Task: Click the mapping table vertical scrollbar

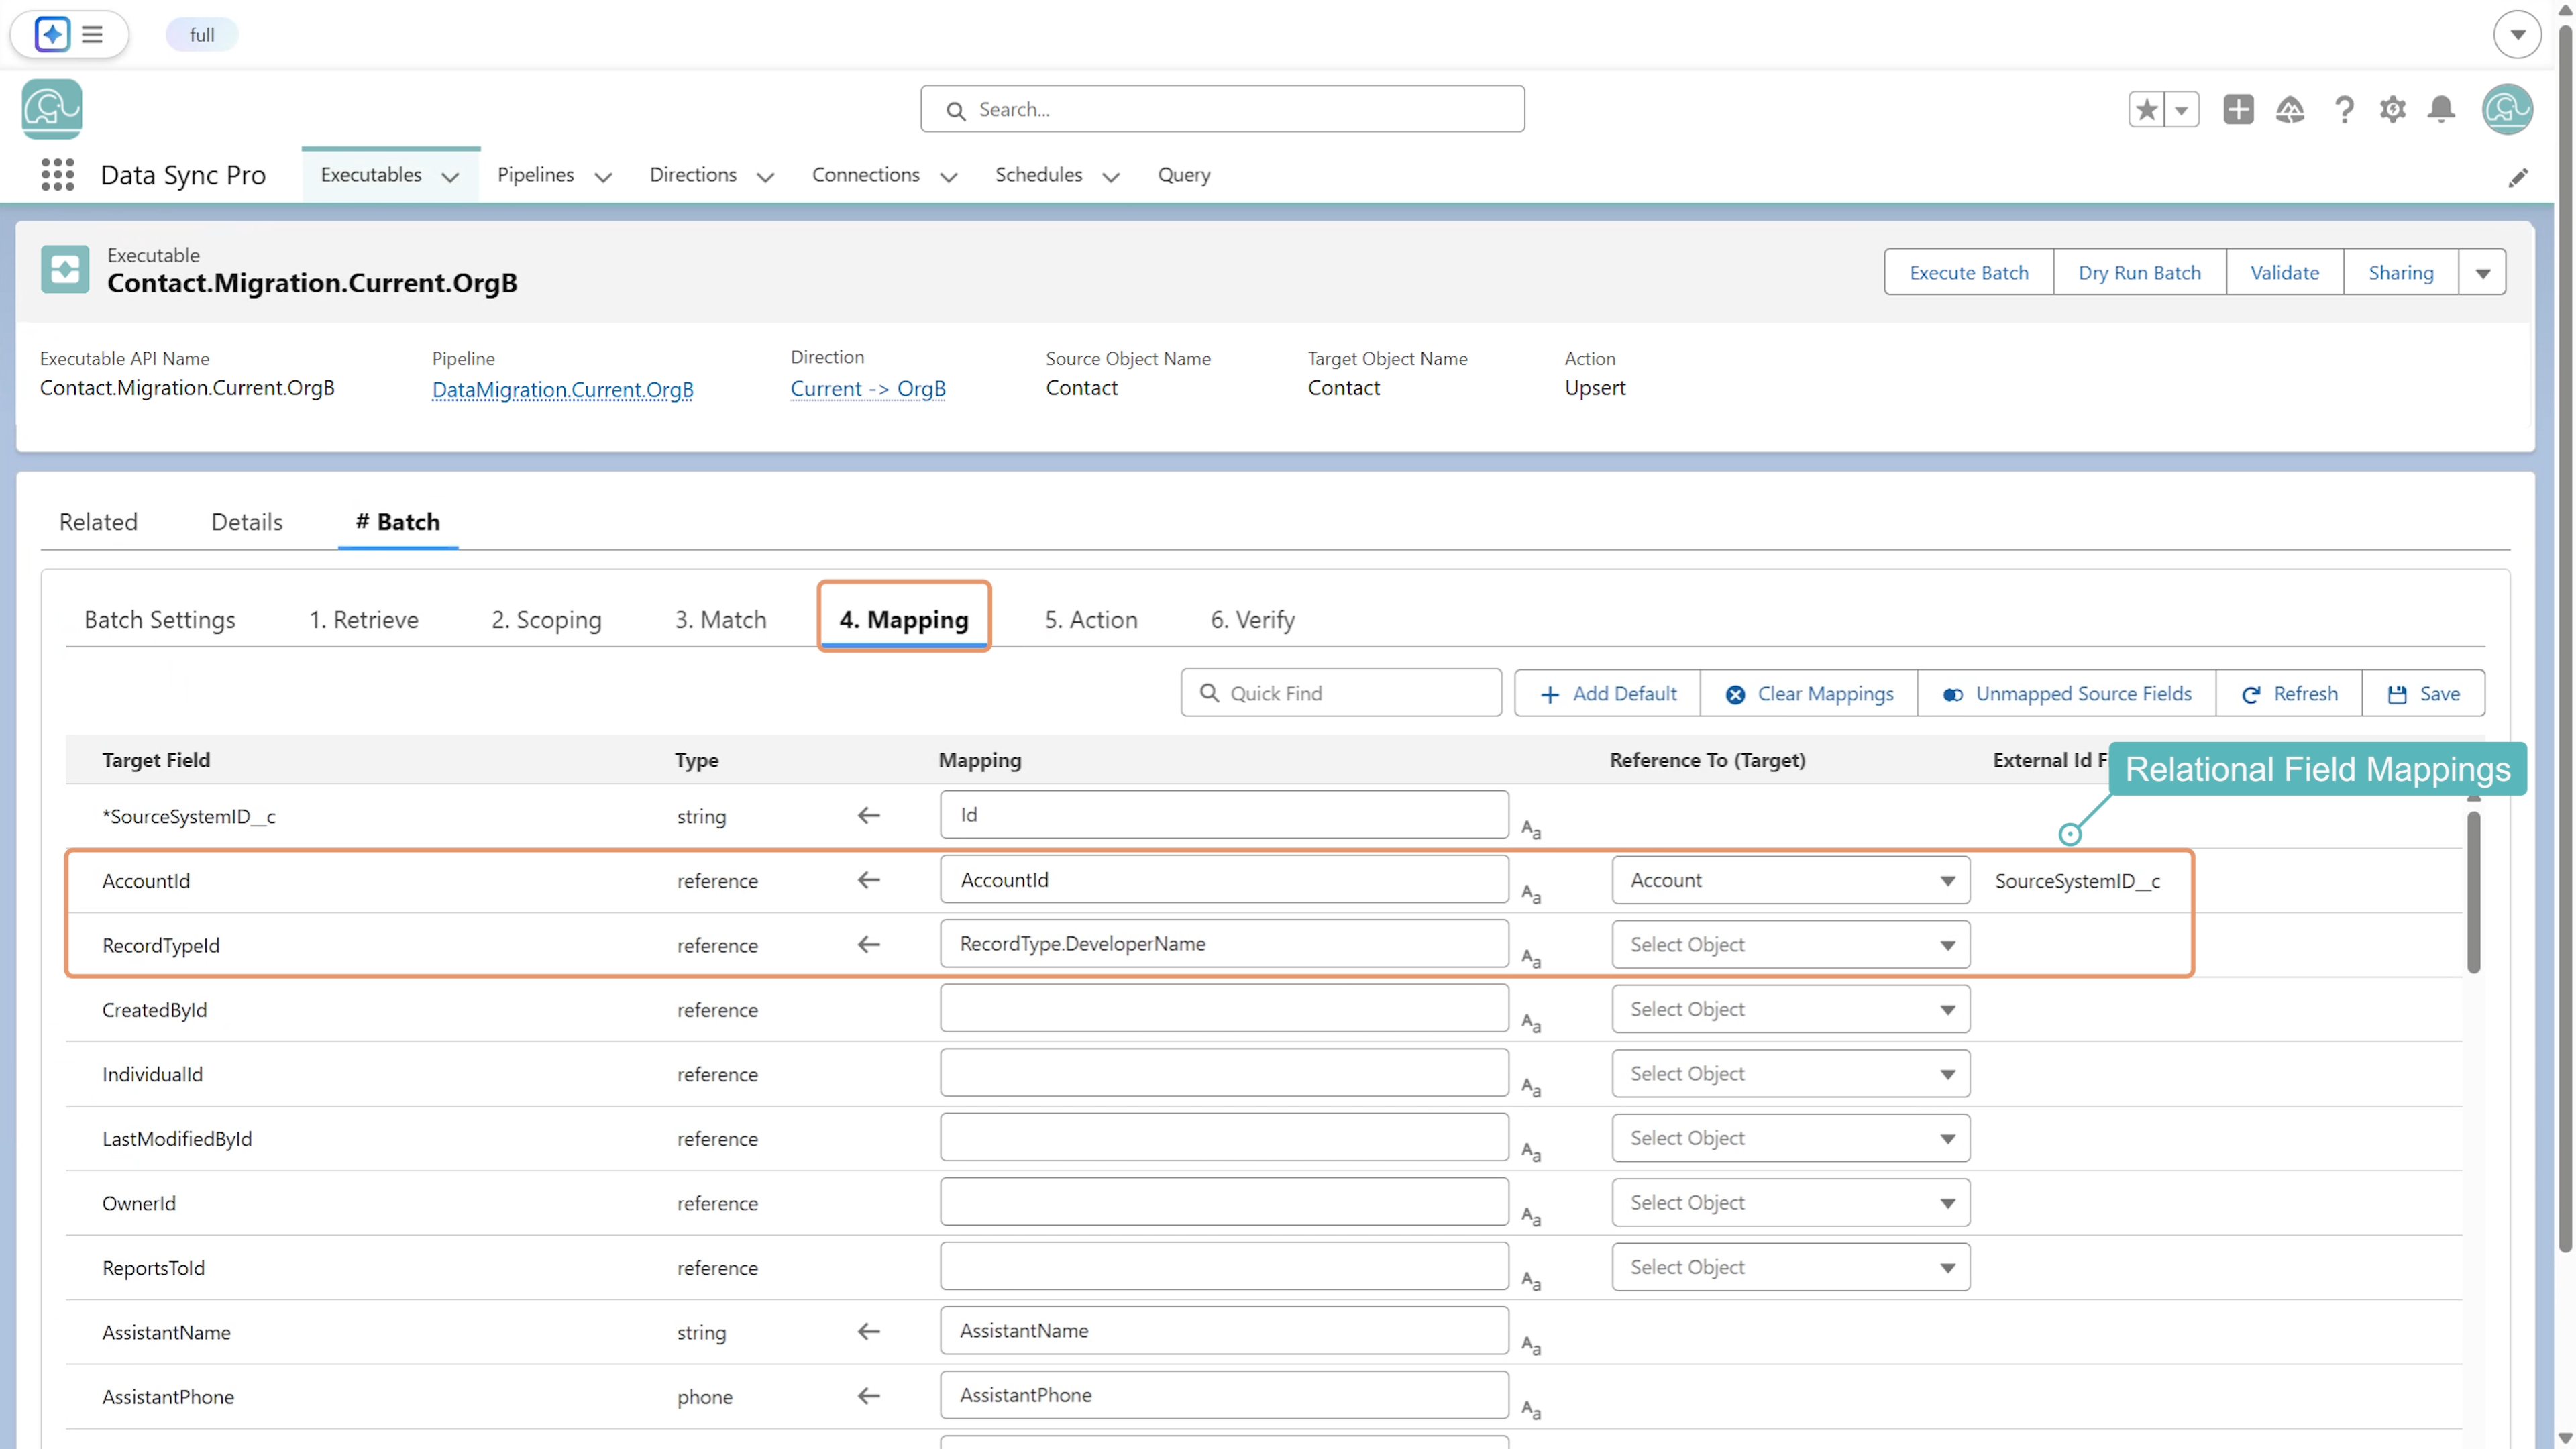Action: 2473,891
